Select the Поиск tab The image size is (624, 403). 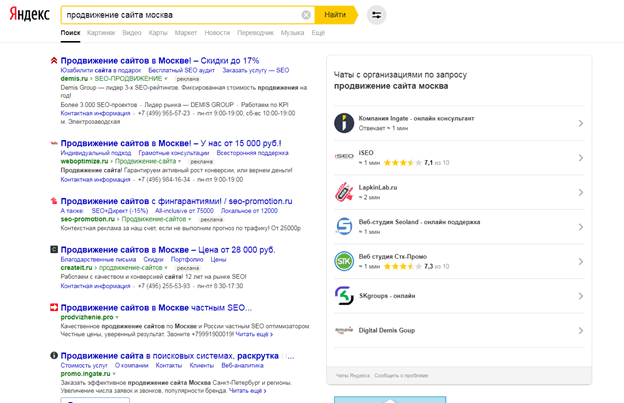pos(70,33)
